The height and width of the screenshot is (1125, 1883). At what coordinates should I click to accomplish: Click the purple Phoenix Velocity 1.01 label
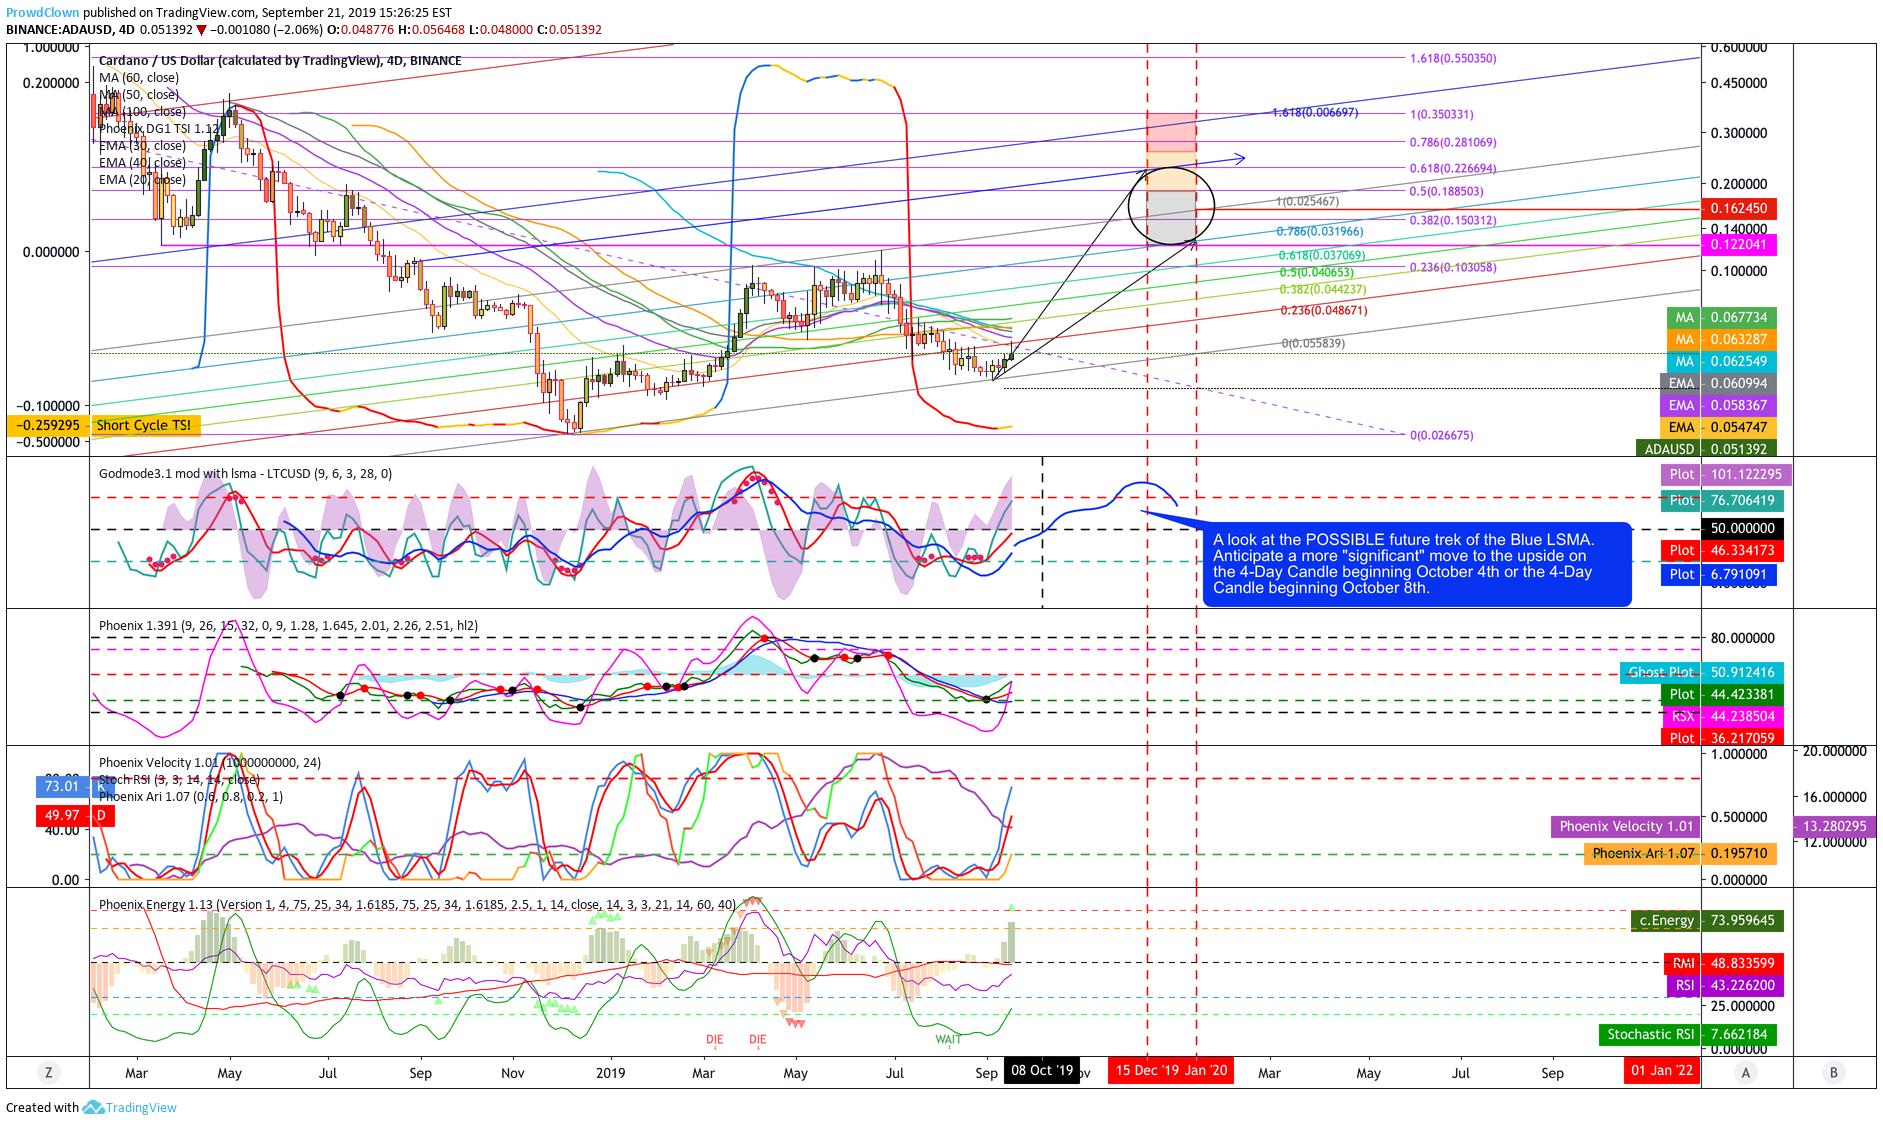[1626, 826]
